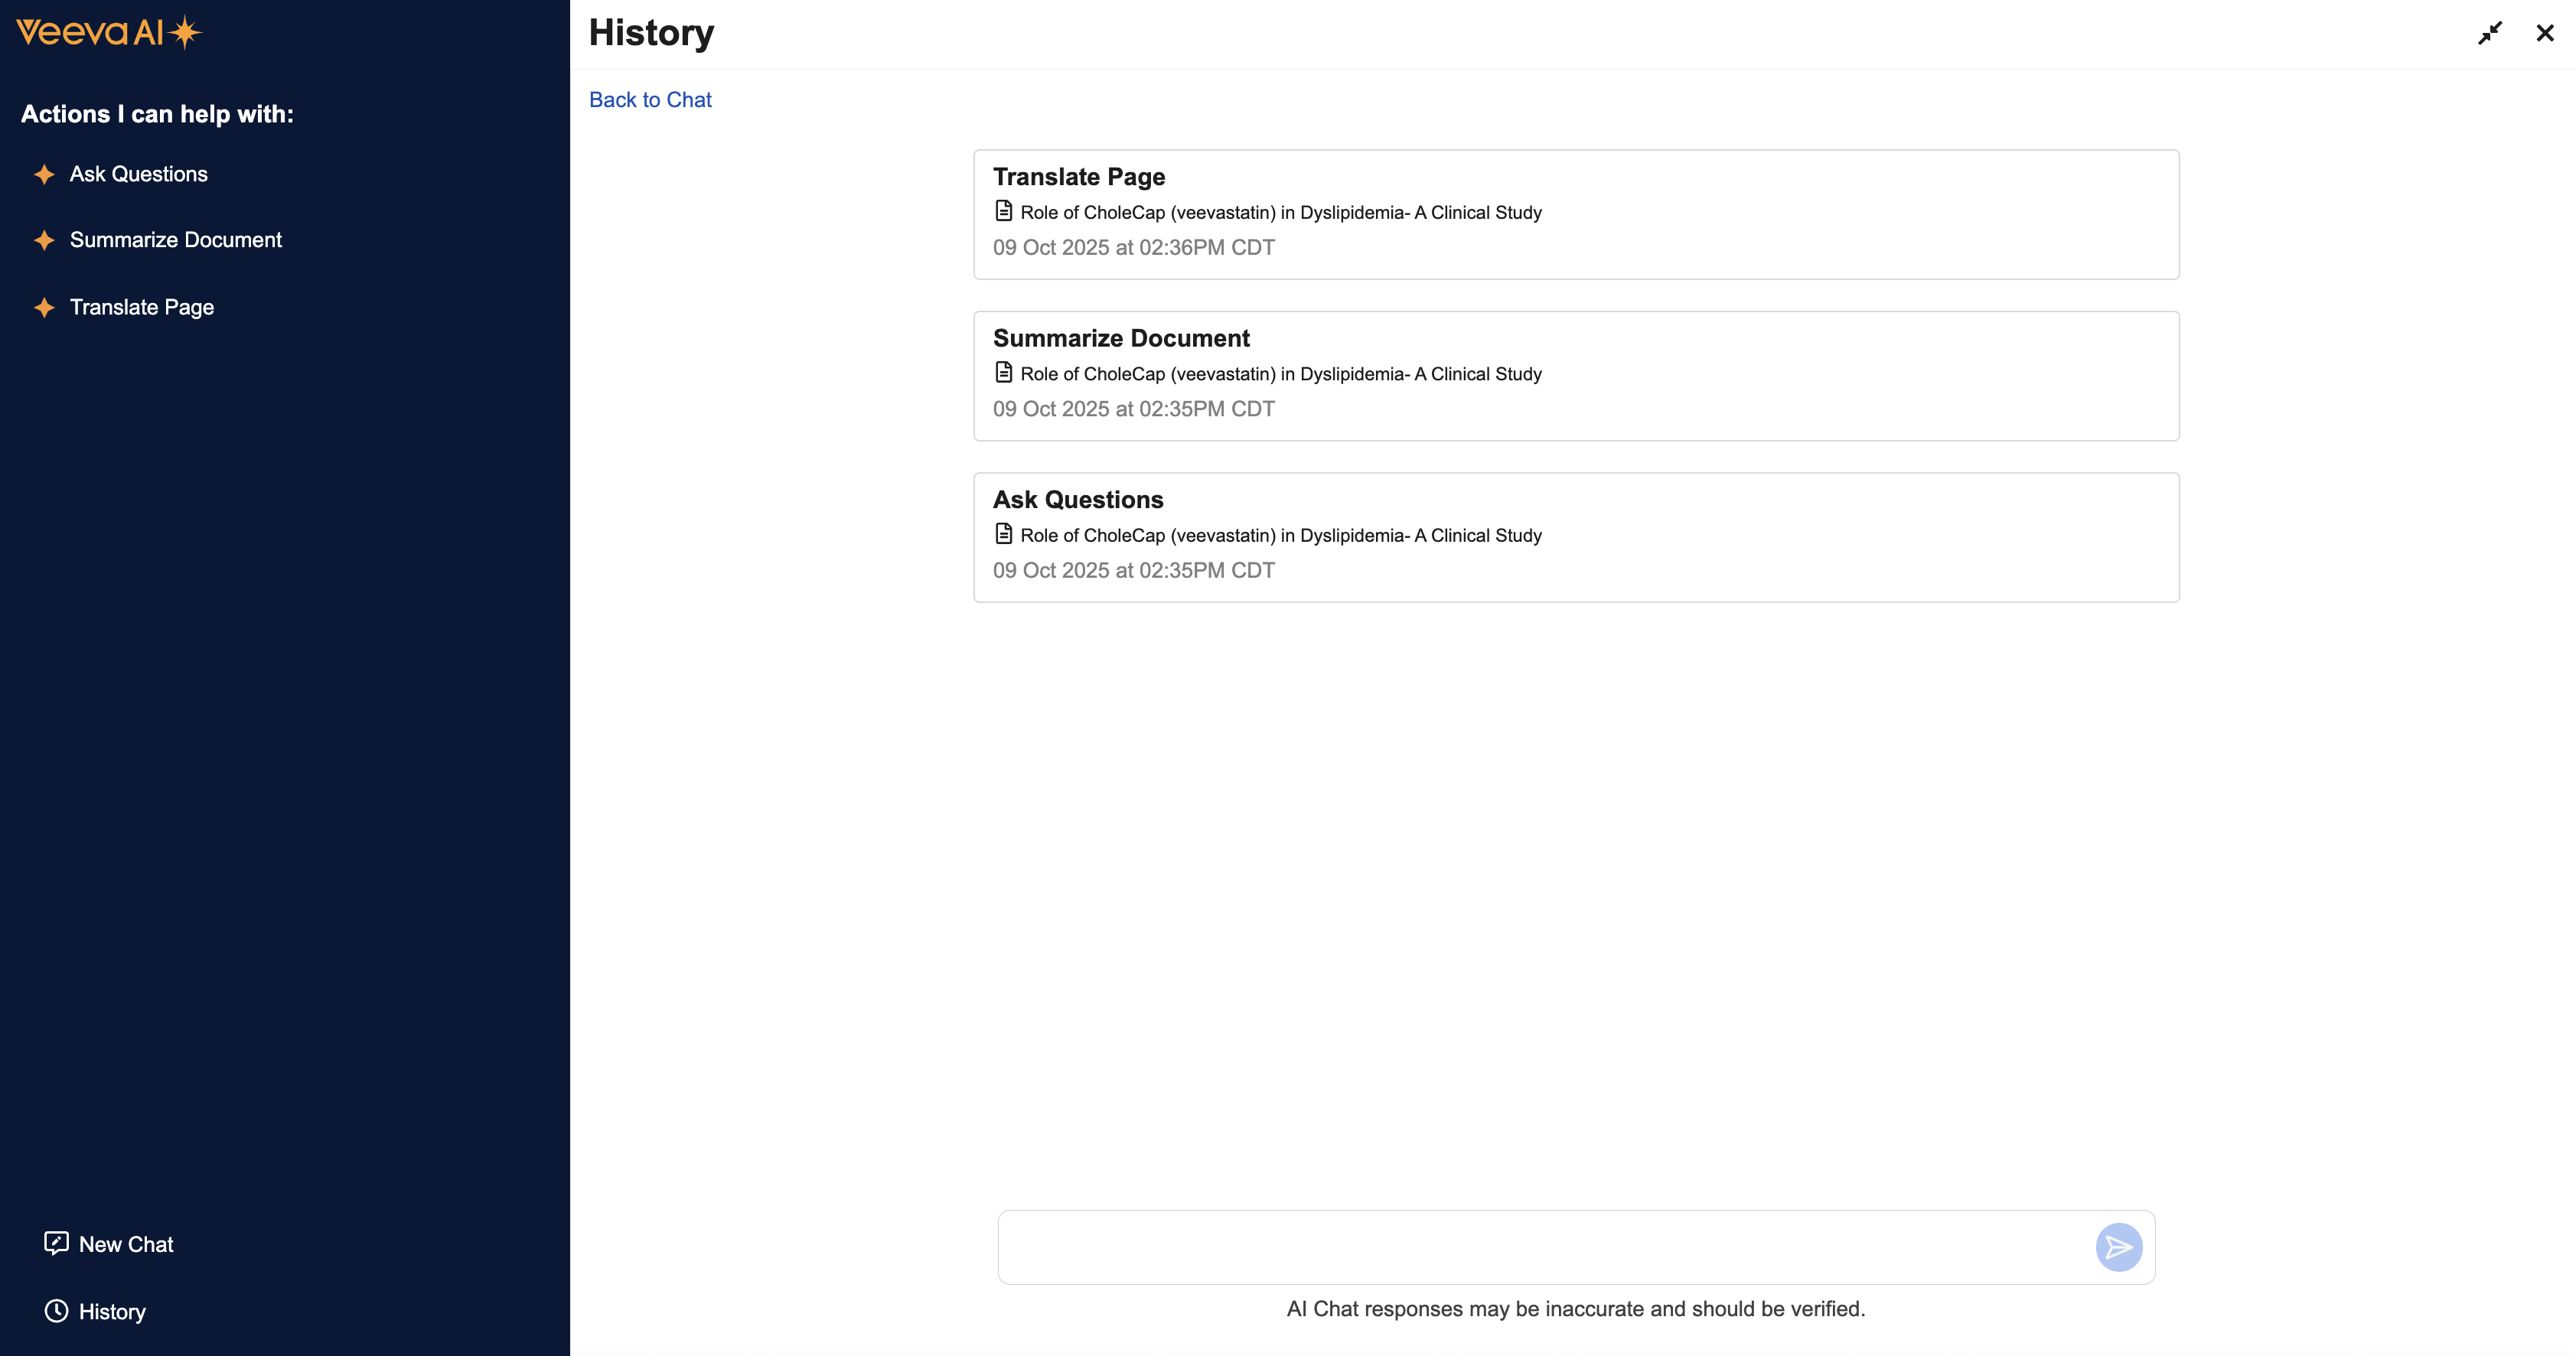Click the Veeva AI logo
The image size is (2576, 1356).
click(x=108, y=33)
